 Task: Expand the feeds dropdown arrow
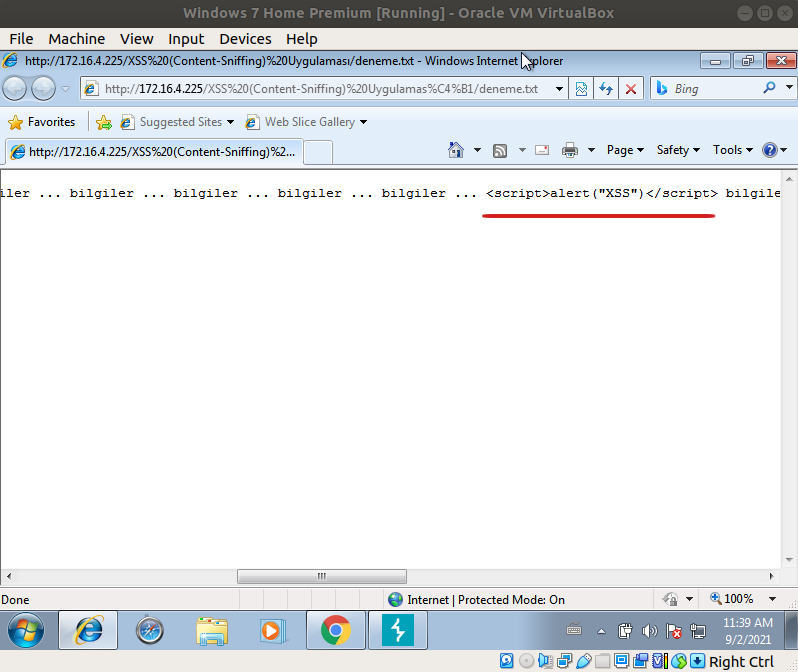point(522,150)
